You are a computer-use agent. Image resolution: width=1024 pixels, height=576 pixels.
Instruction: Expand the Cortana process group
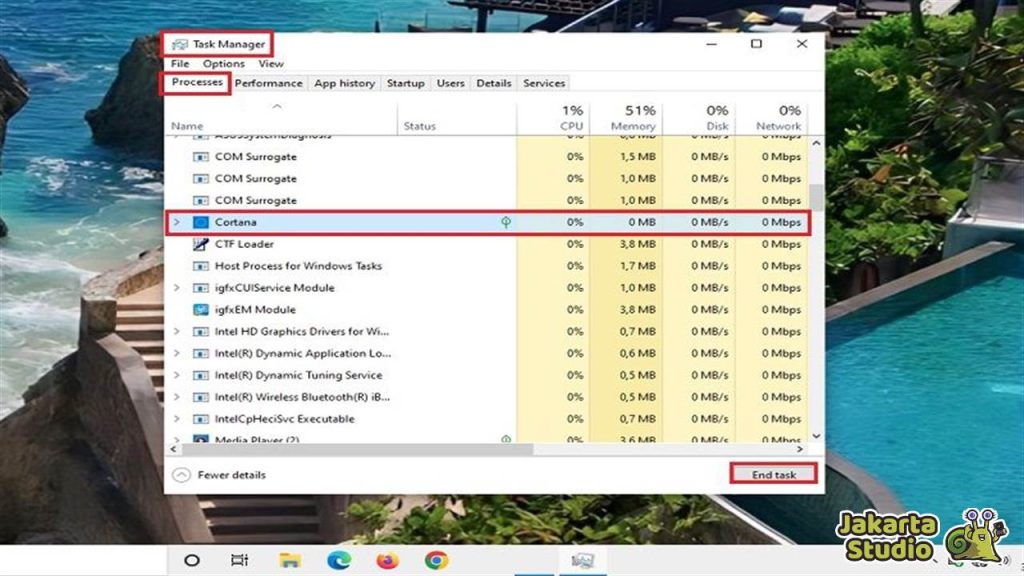[x=176, y=222]
